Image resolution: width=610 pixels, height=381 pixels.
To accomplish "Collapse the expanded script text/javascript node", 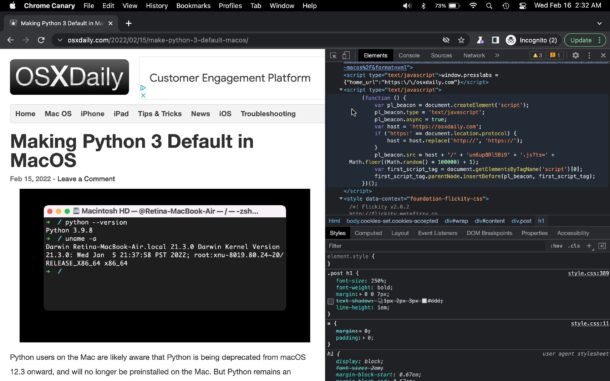I will pos(341,90).
